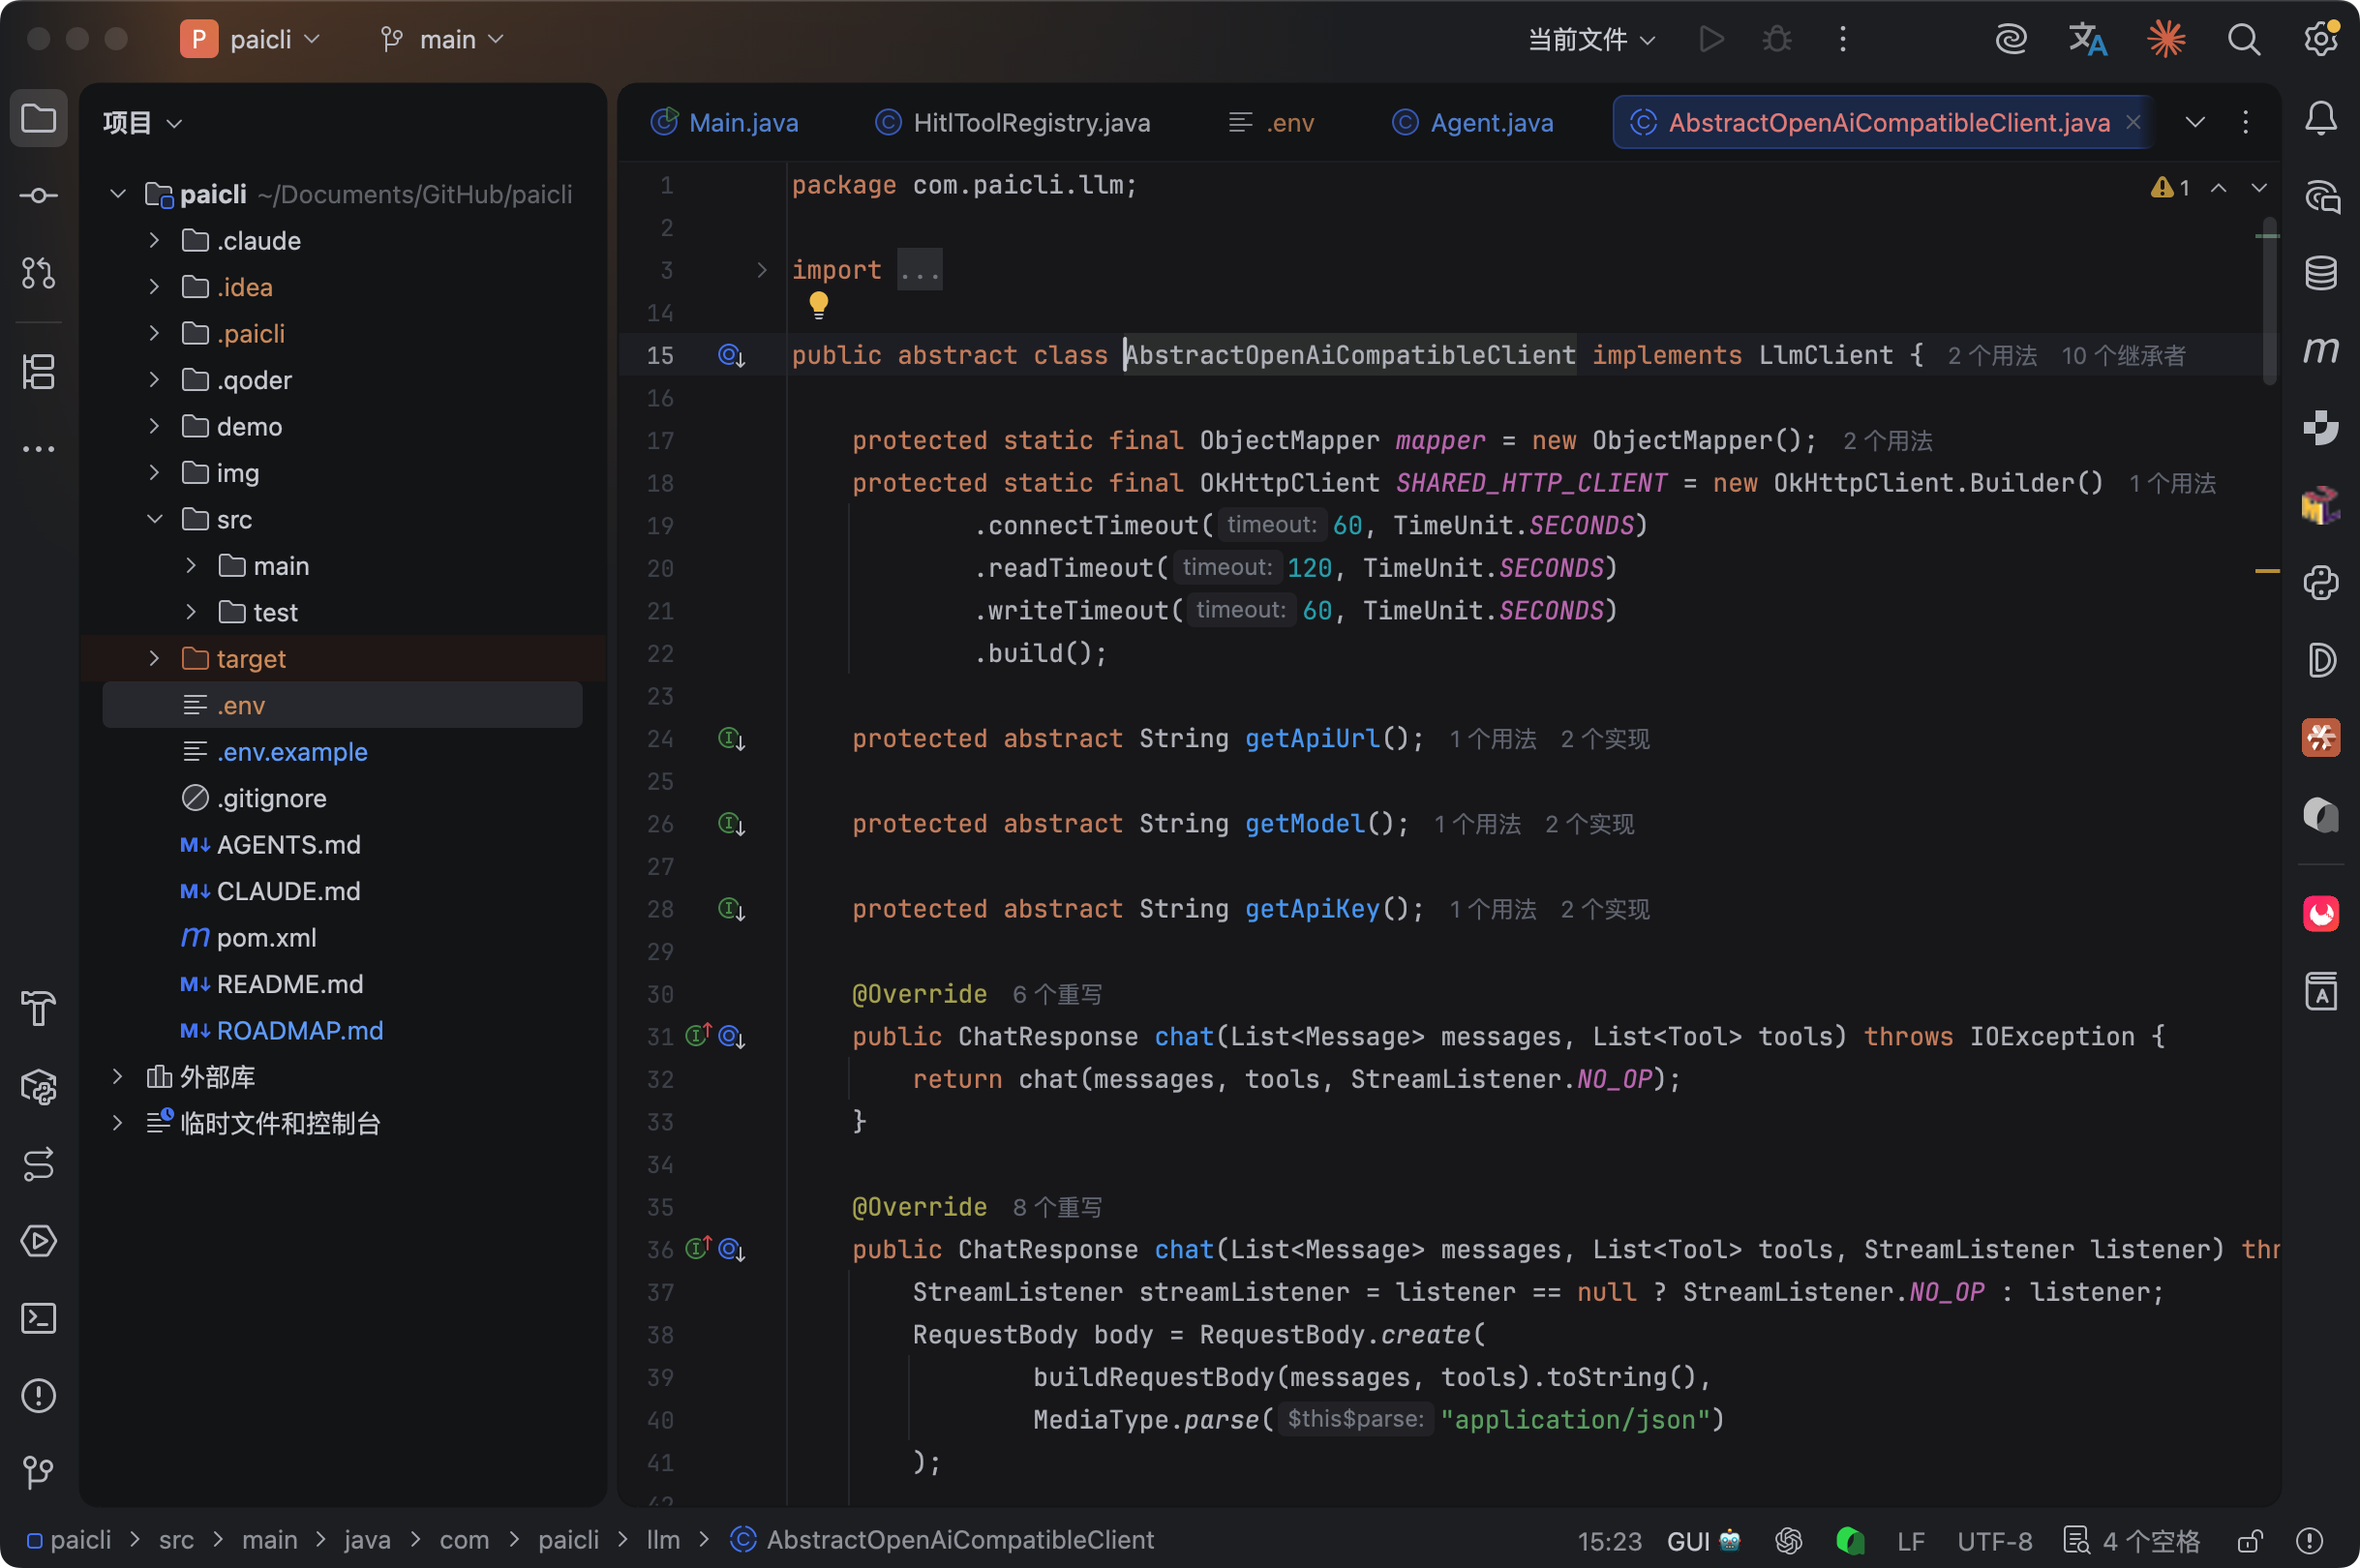Click the UTF-8 encoding in status bar

tap(1994, 1541)
